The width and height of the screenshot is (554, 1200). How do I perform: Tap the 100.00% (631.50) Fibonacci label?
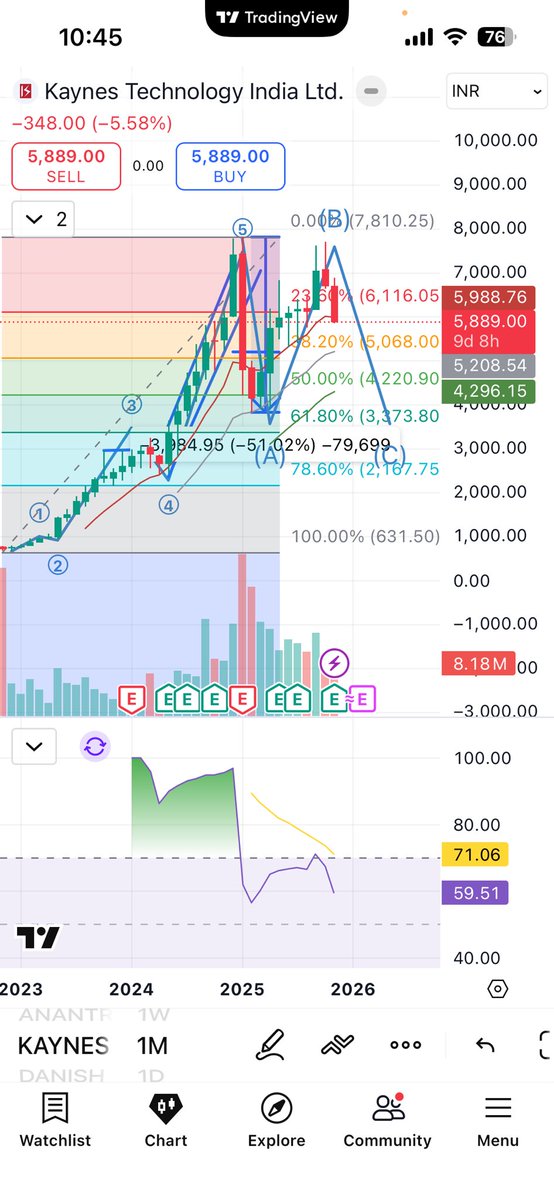[365, 536]
